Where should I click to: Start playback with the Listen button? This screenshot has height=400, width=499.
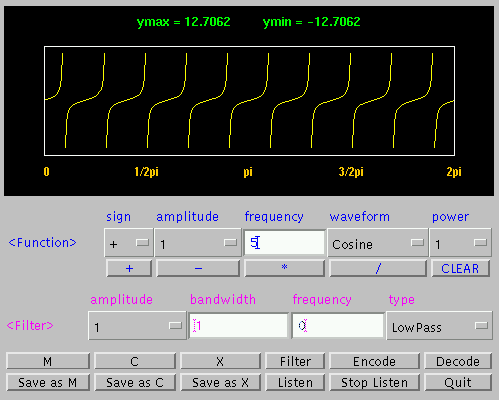tap(295, 382)
